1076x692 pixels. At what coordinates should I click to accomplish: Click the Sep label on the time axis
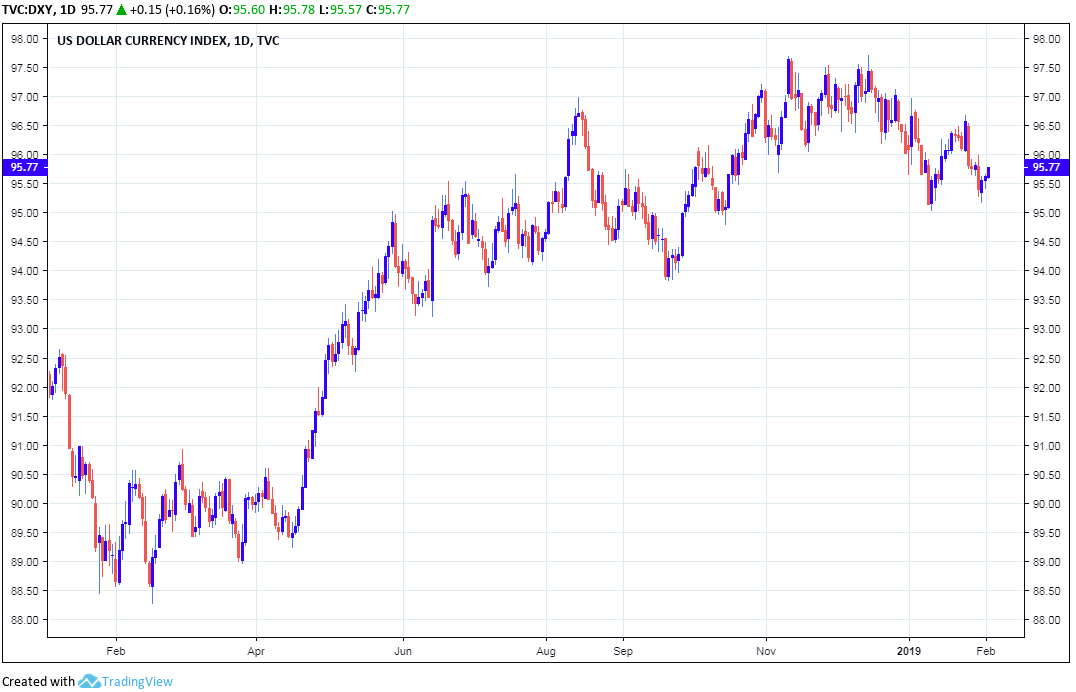click(622, 649)
